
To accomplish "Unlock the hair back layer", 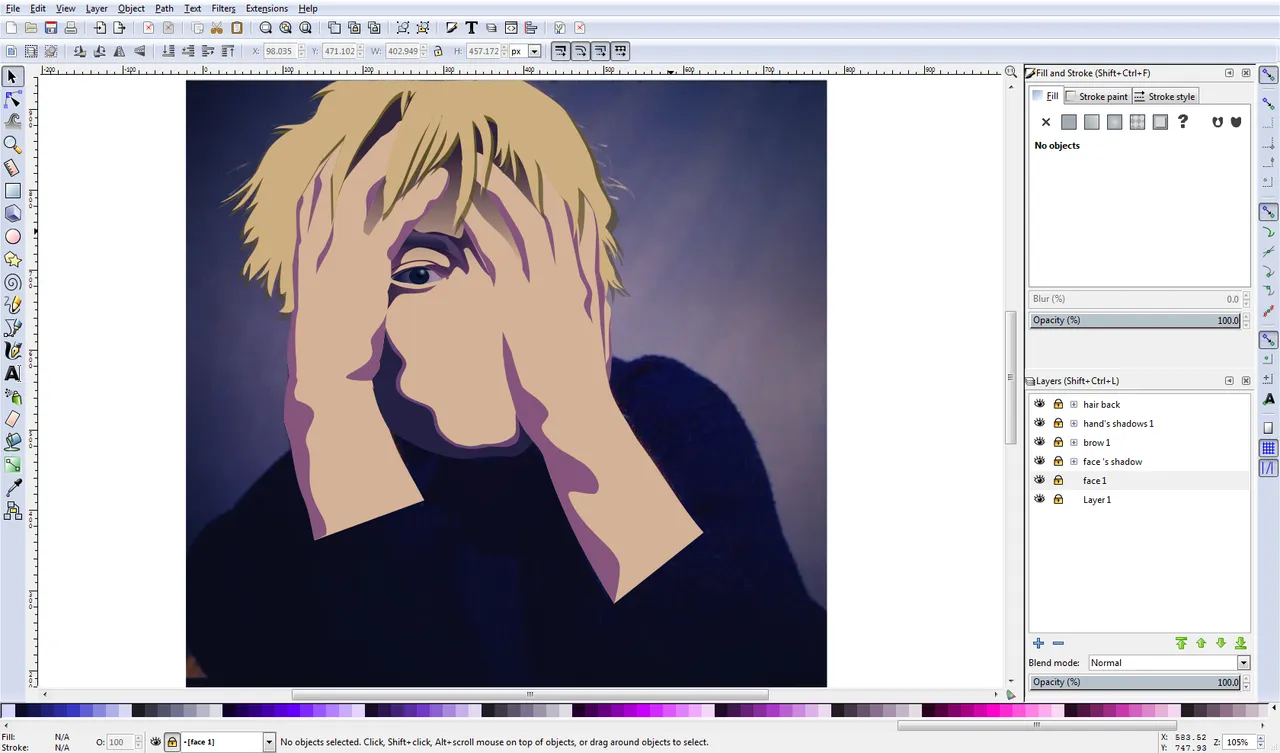I will pyautogui.click(x=1058, y=404).
